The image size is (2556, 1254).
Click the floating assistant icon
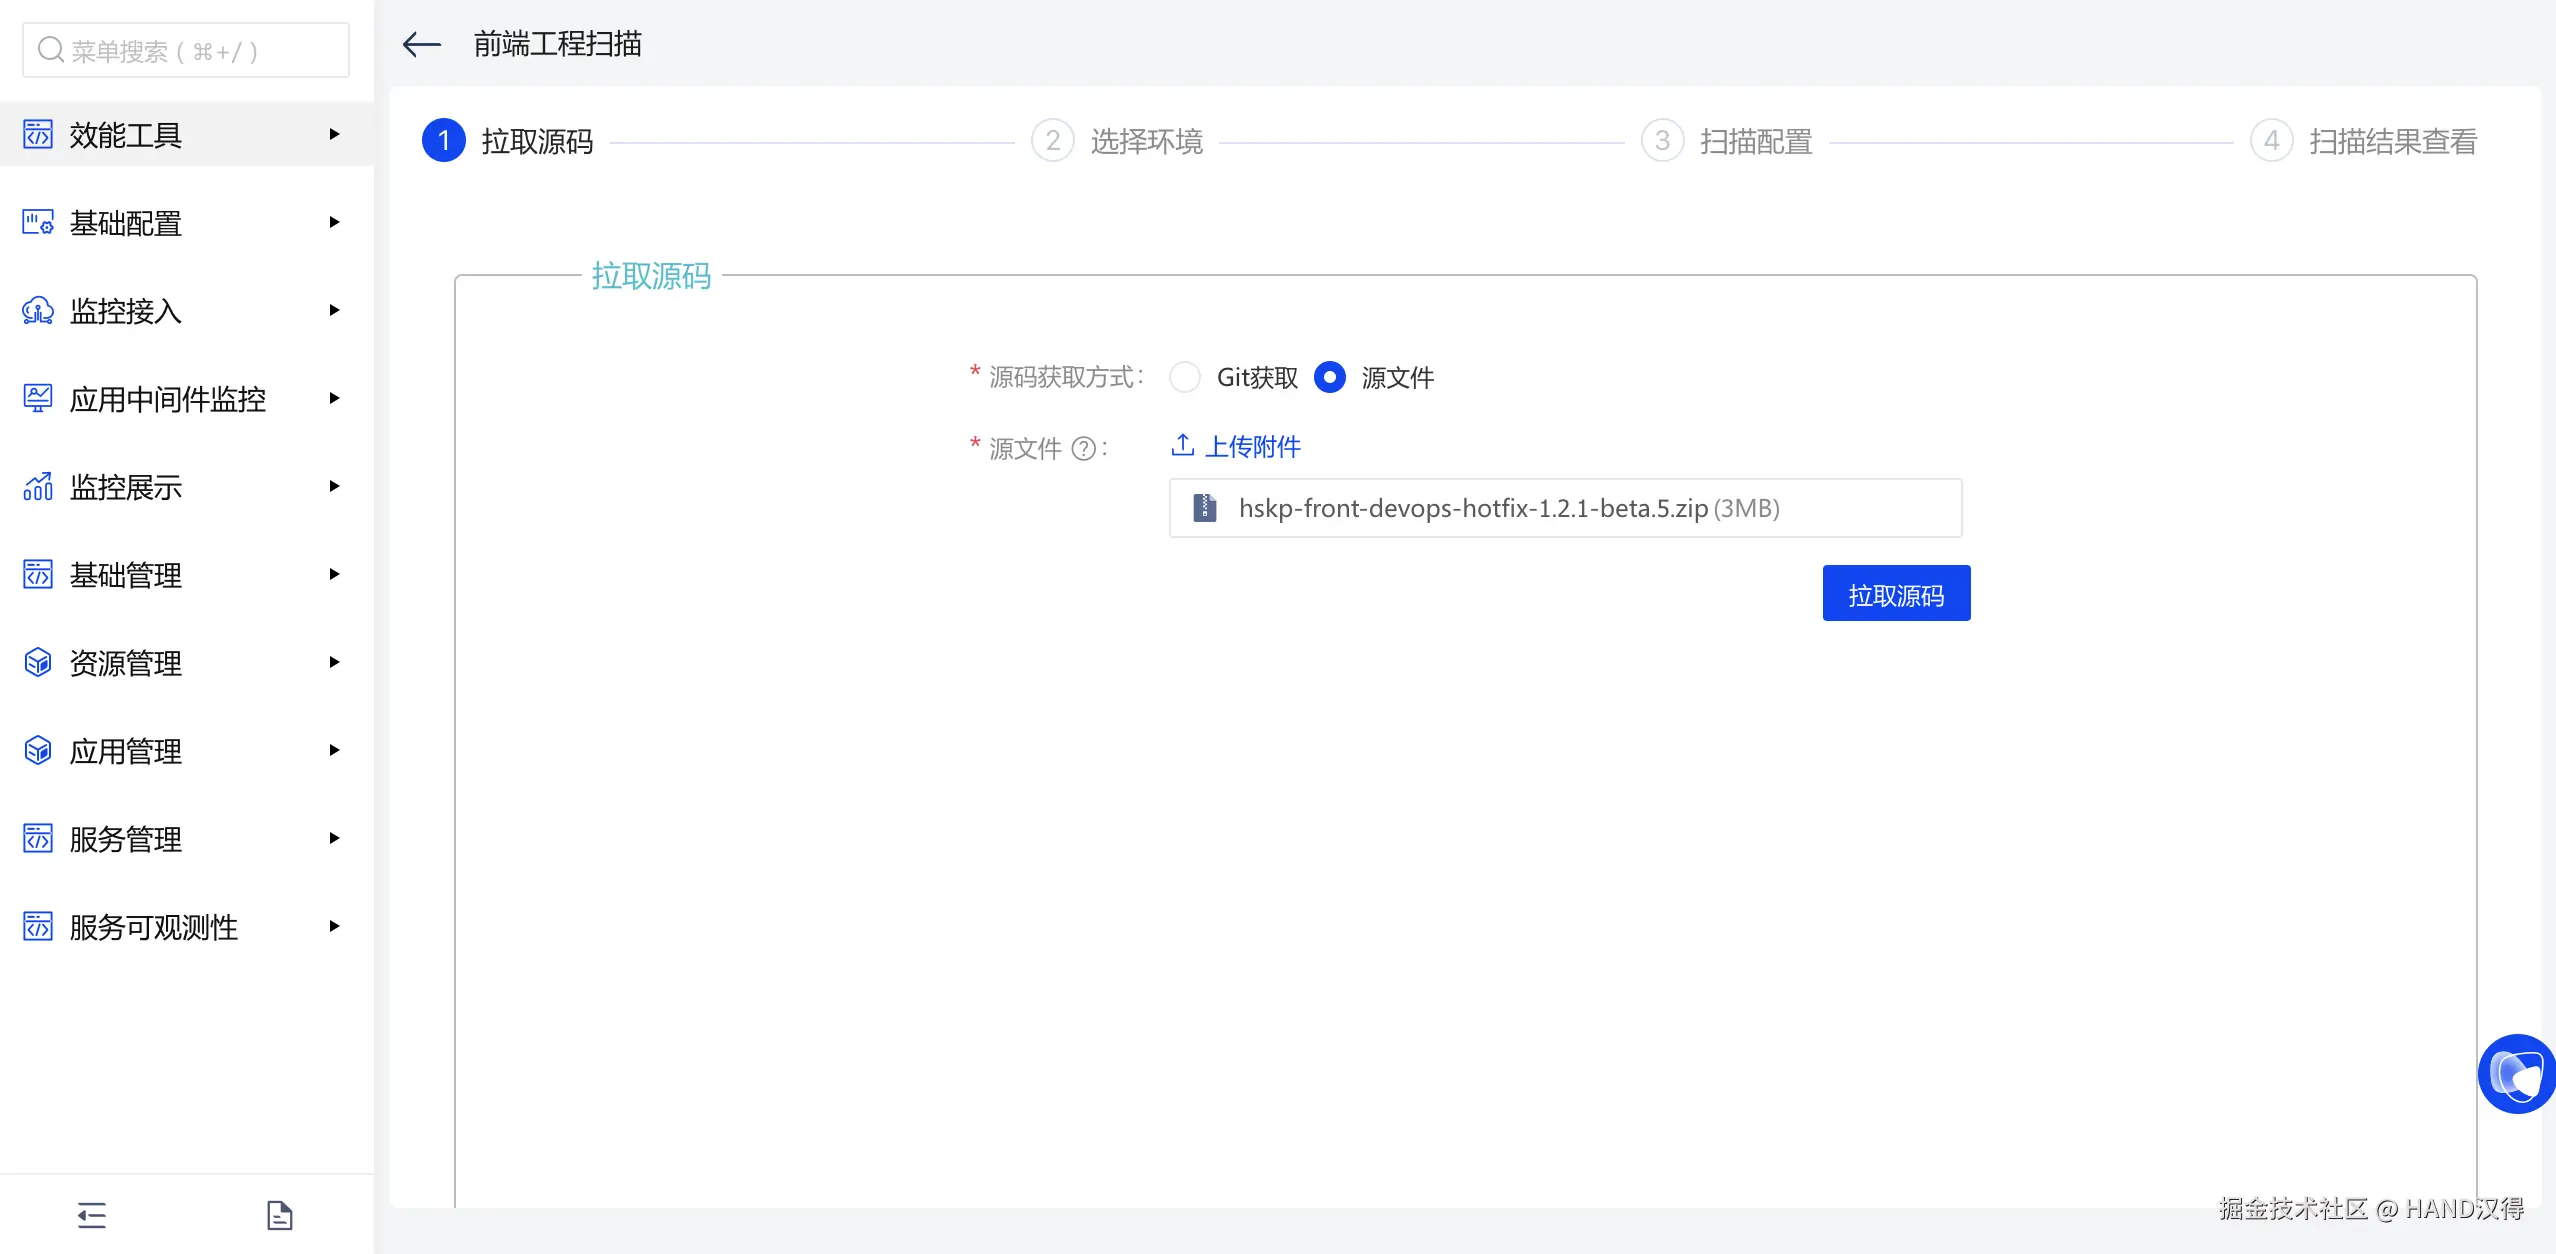tap(2516, 1074)
